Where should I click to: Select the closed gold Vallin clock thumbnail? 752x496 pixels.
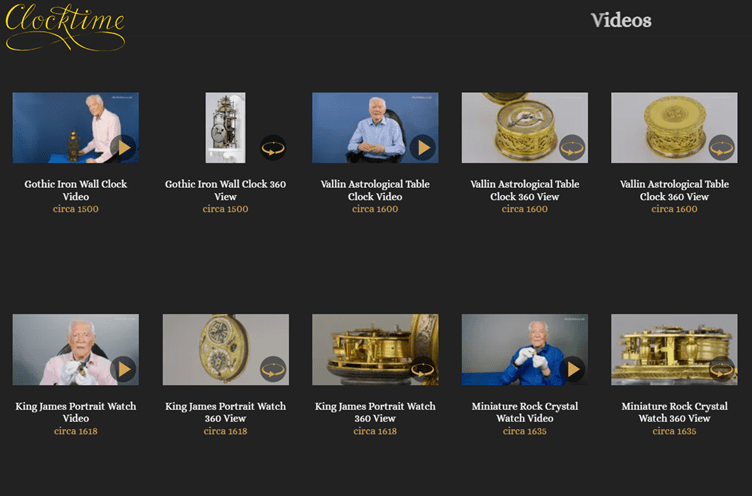[x=674, y=128]
